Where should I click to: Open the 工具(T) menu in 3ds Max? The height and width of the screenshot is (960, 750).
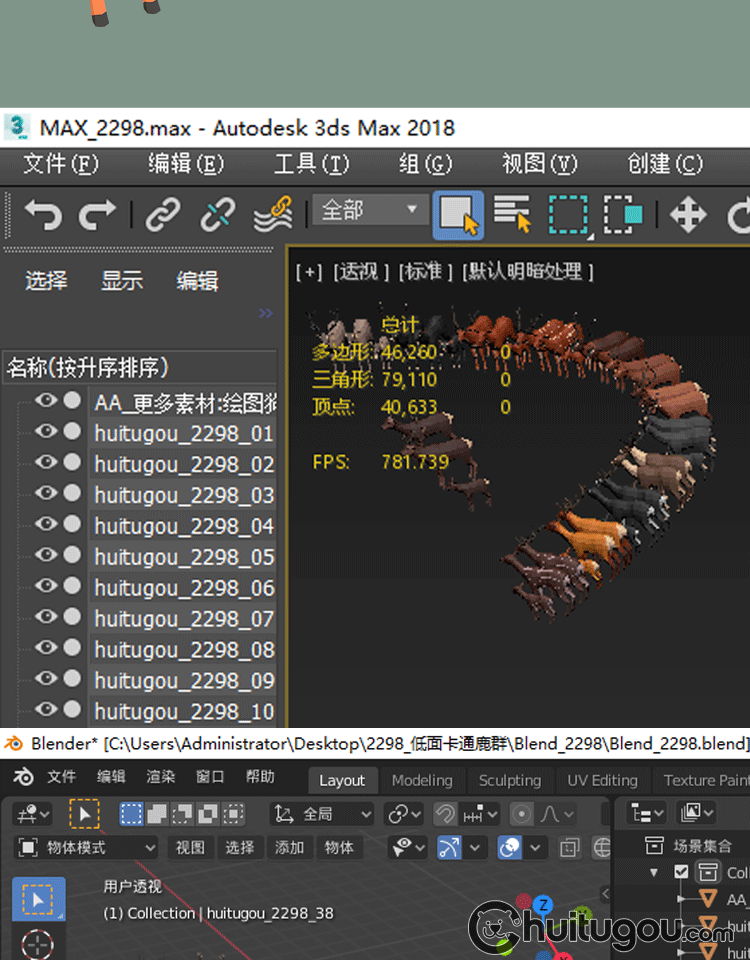[311, 164]
